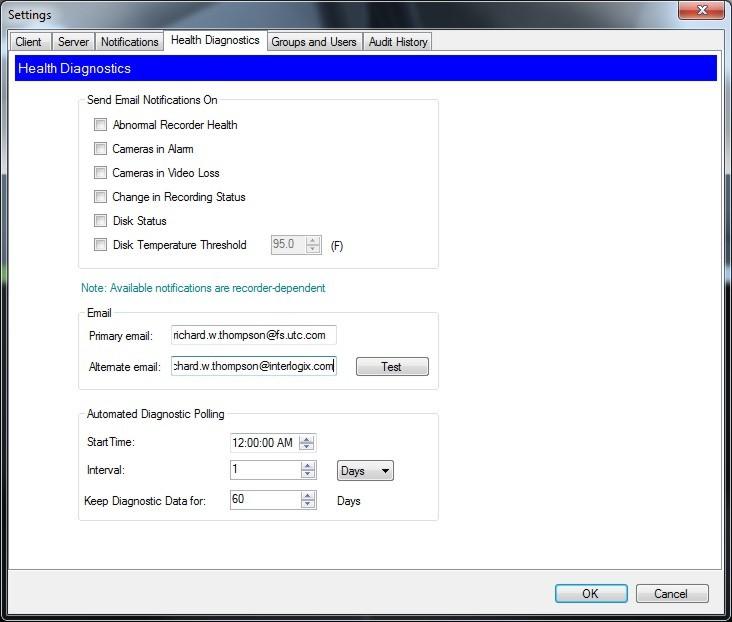Click the Health Diagnostics blue header
The width and height of the screenshot is (732, 622).
pos(366,68)
